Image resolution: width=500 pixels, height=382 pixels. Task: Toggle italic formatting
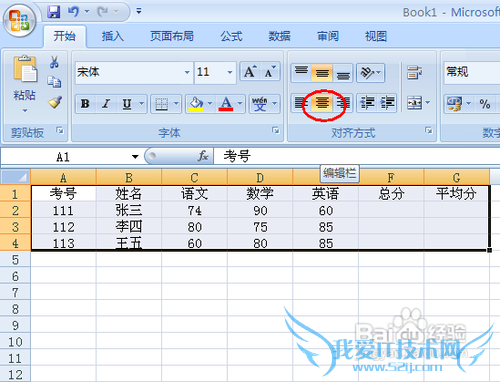[x=106, y=104]
